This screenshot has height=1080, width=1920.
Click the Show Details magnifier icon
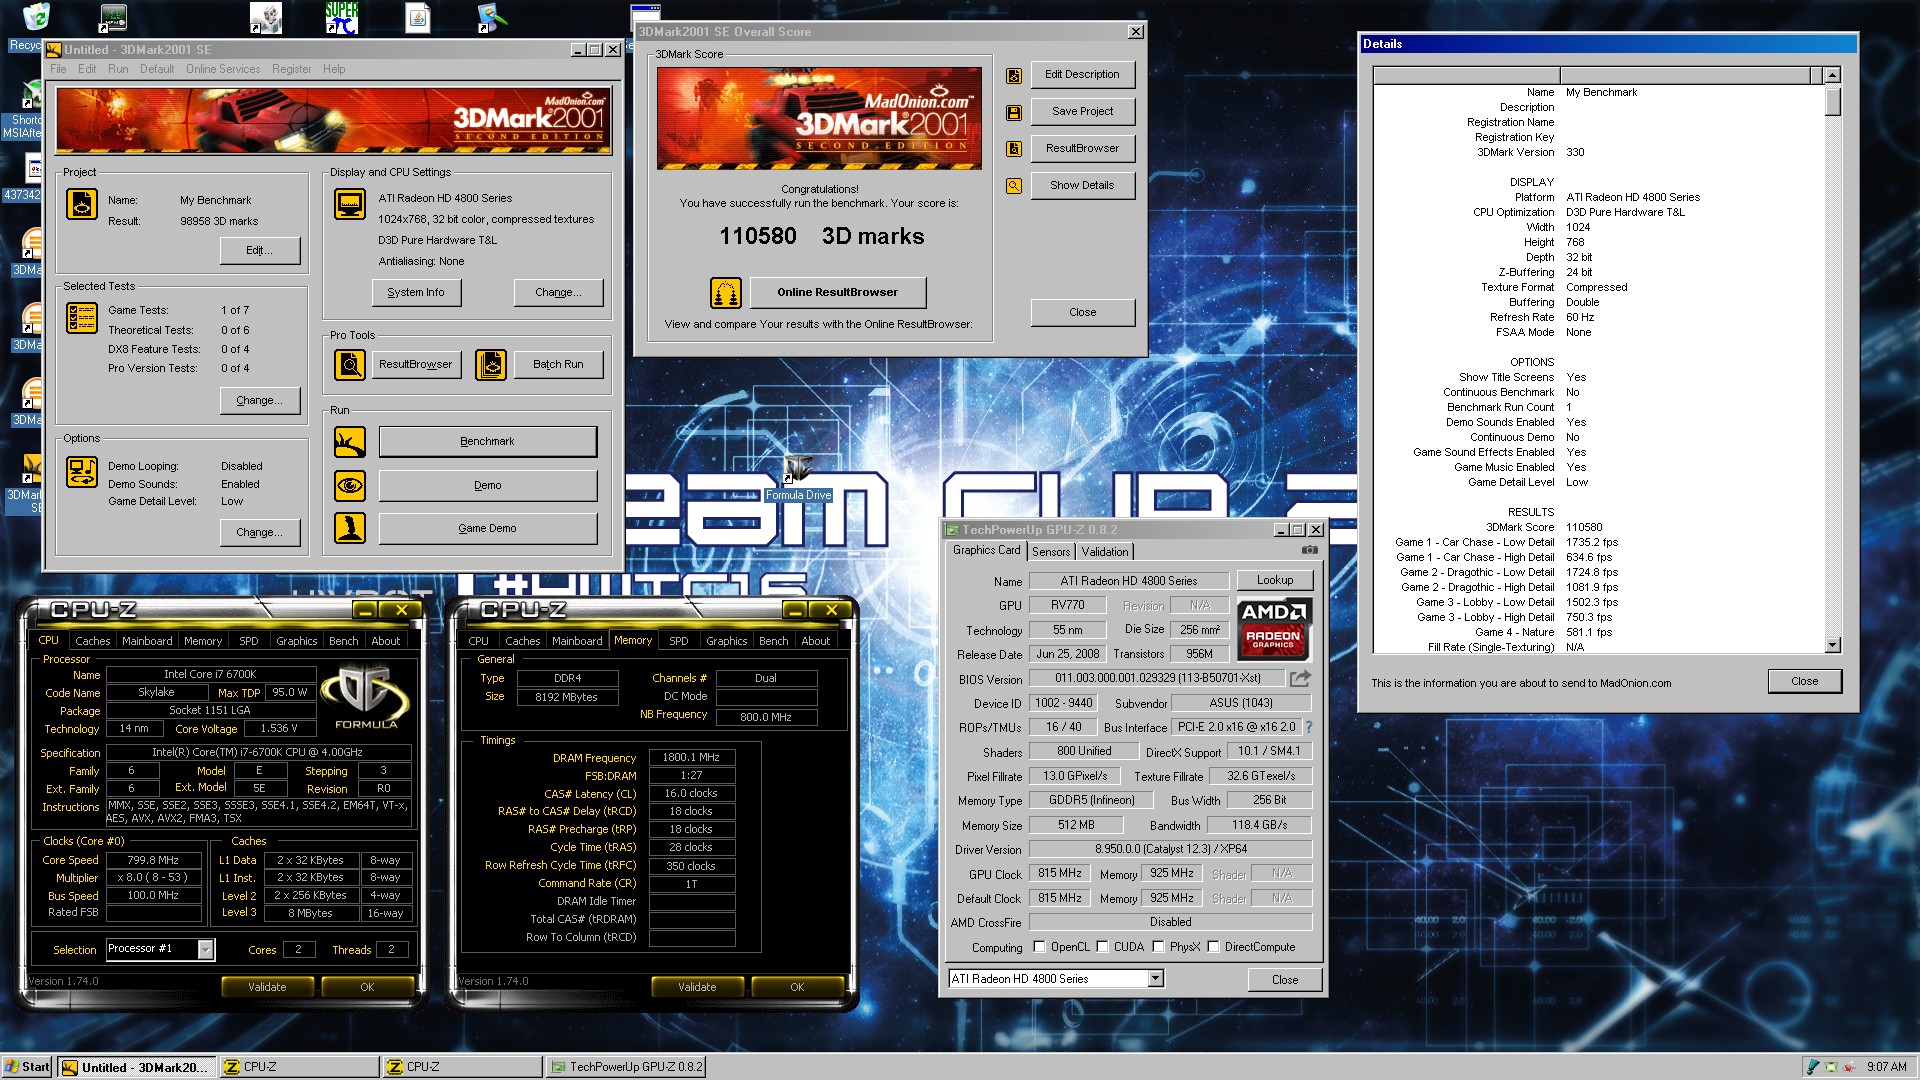1014,186
